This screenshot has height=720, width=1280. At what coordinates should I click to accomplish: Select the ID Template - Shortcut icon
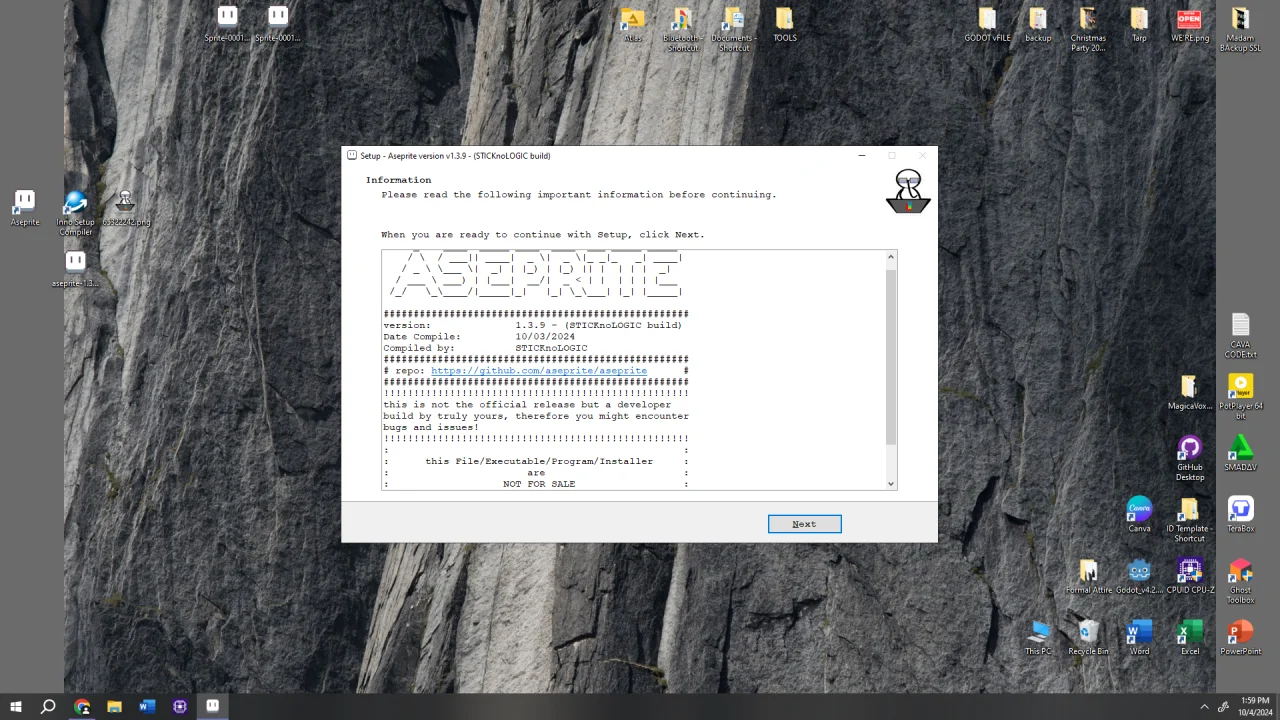coord(1189,520)
